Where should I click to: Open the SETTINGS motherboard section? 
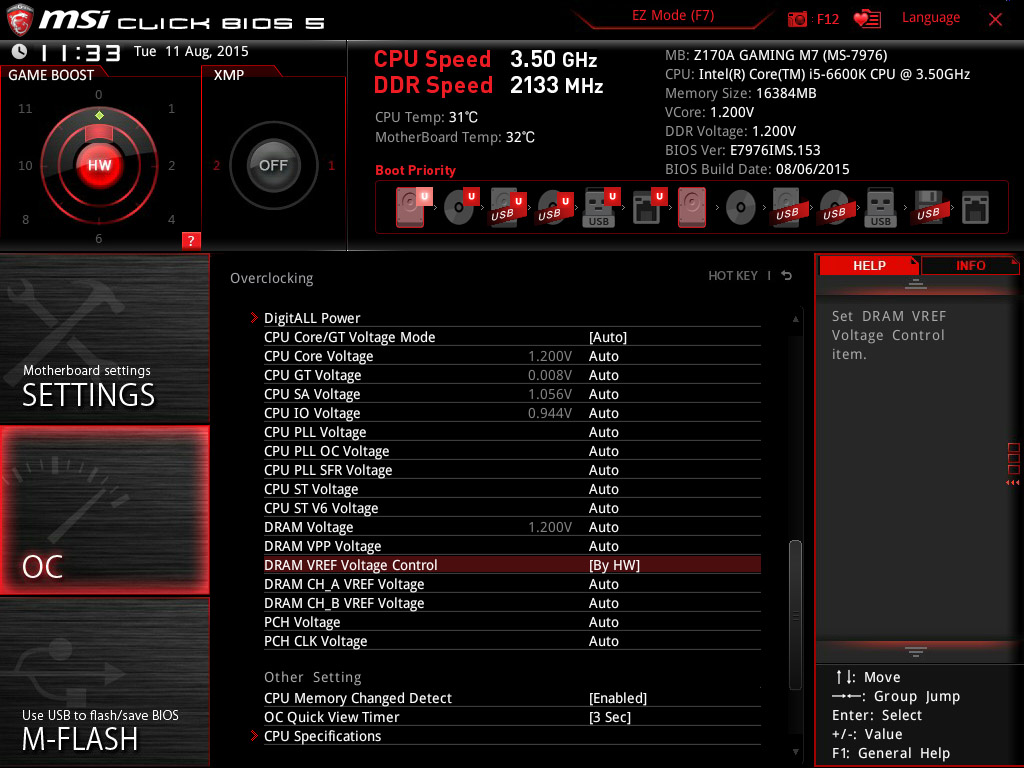[104, 338]
